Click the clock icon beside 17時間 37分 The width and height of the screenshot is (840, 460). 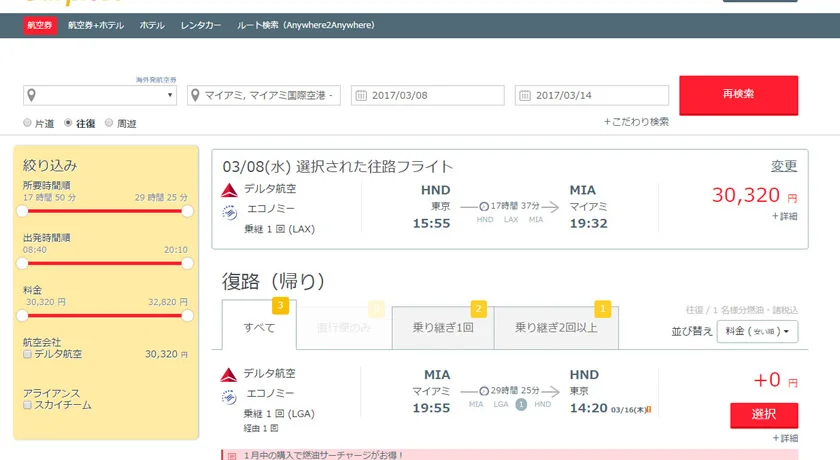point(484,206)
